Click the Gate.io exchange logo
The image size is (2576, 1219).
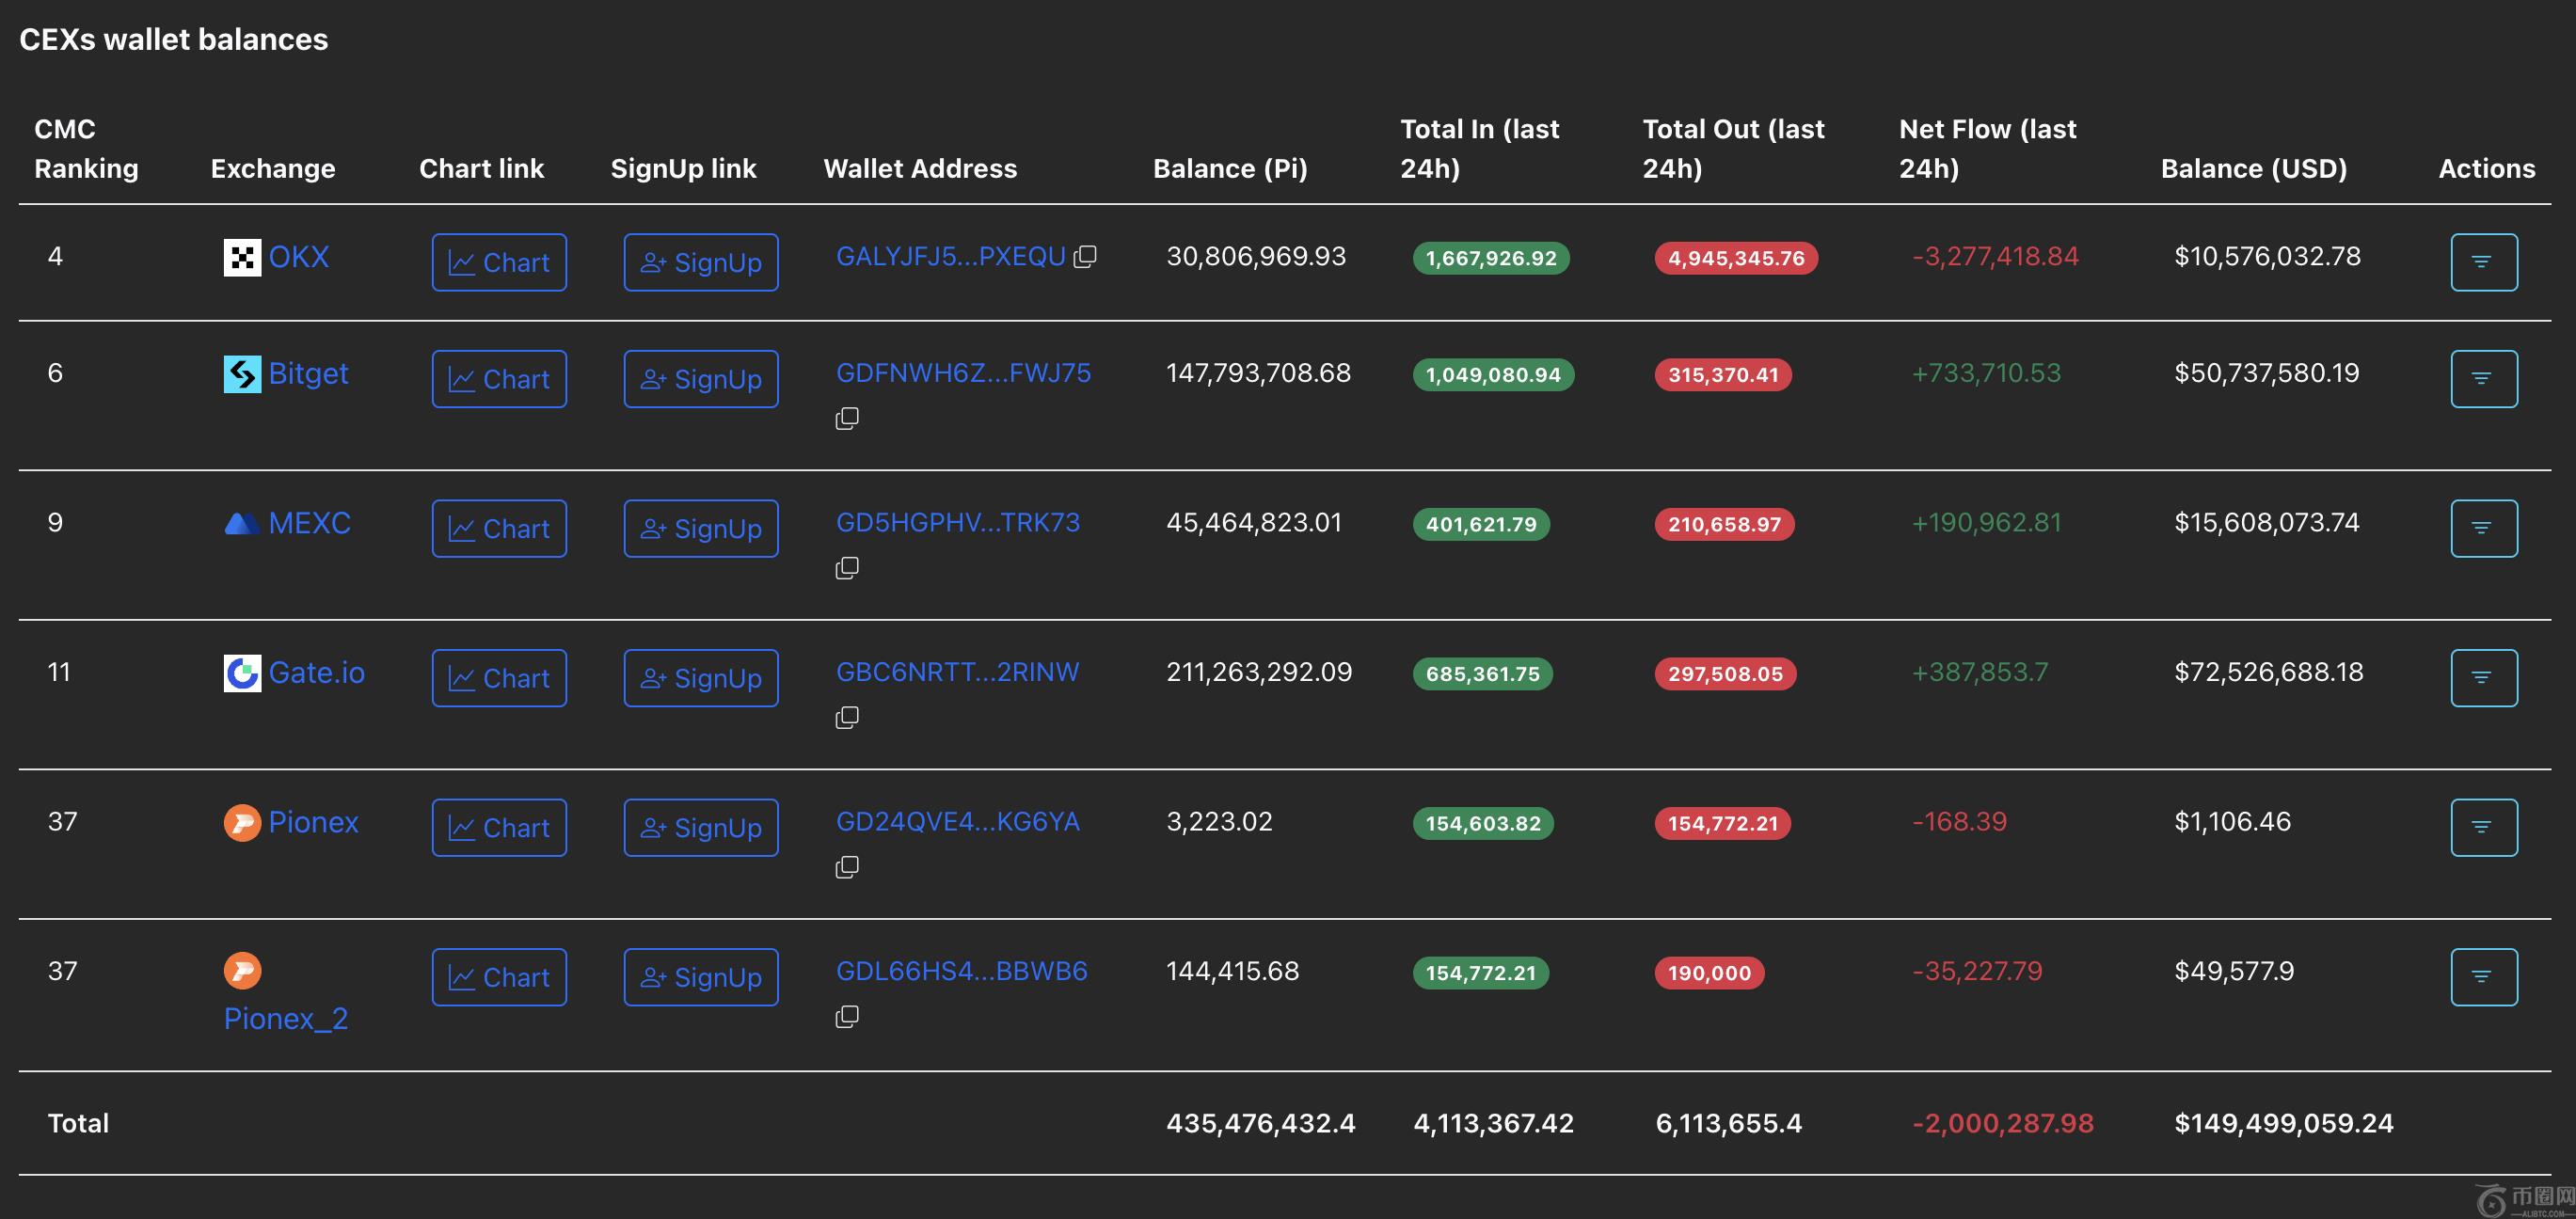[242, 673]
